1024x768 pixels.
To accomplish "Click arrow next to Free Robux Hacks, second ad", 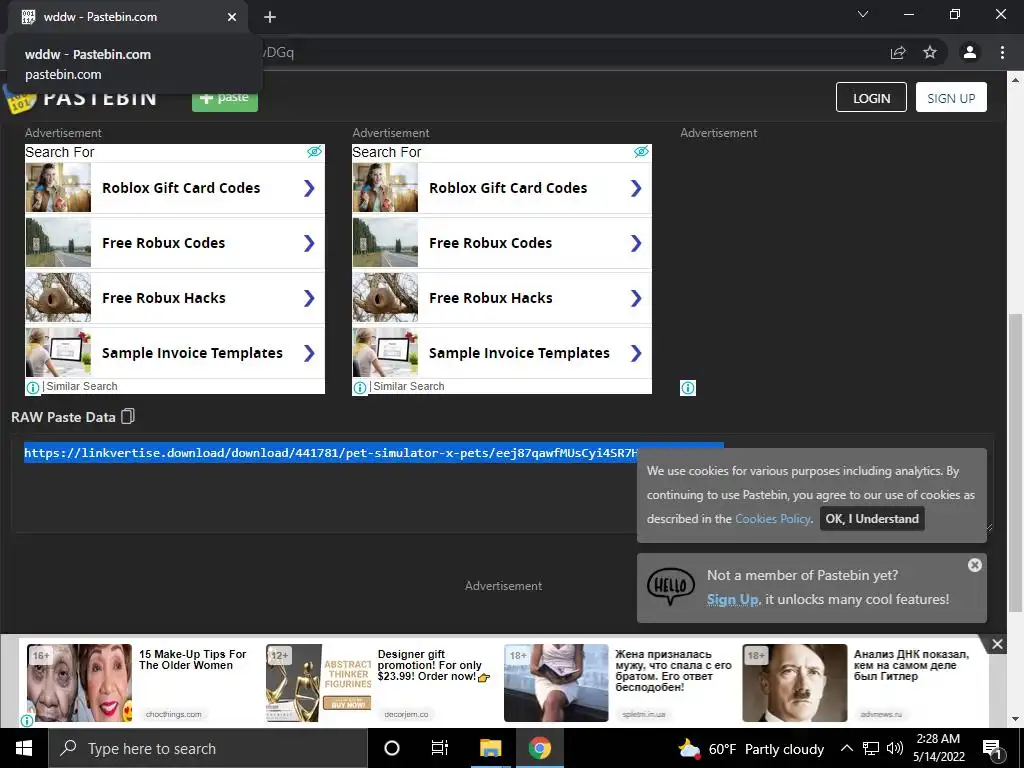I will (636, 298).
